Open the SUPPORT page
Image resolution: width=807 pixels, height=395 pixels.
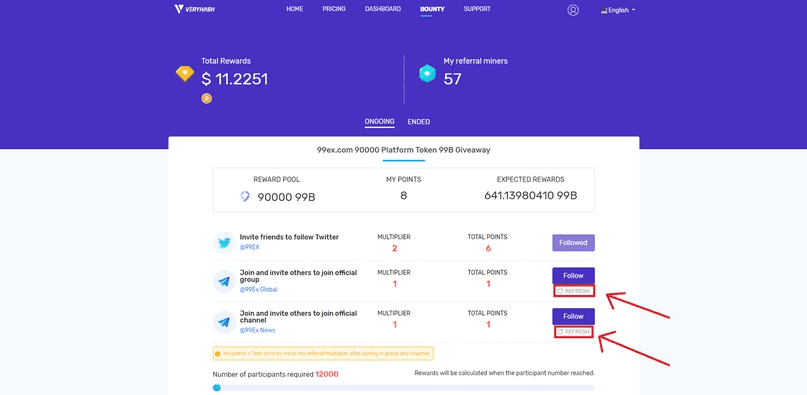477,9
